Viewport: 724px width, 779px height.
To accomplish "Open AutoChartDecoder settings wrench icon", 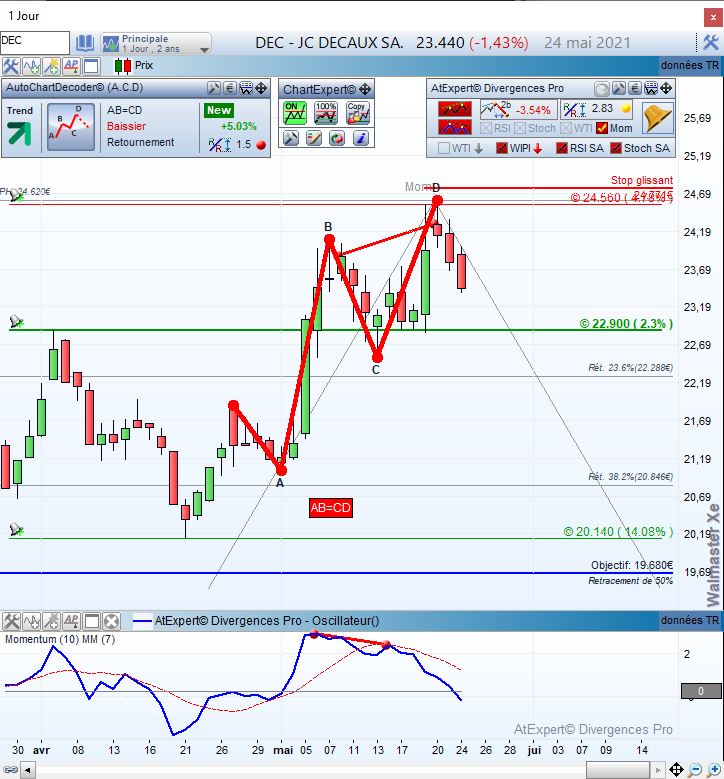I will 214,88.
